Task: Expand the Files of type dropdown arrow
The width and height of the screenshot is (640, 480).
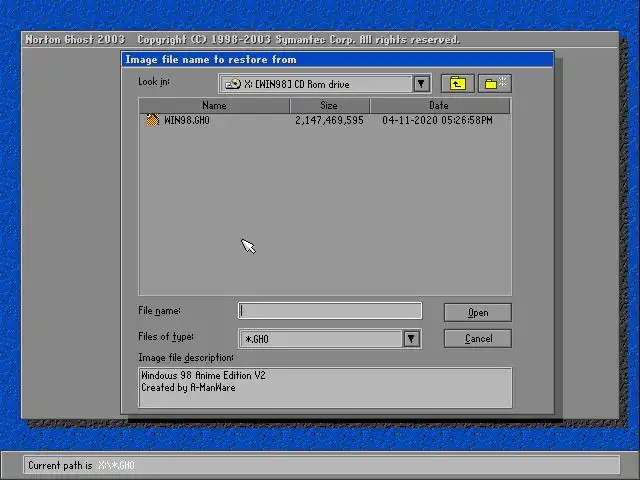Action: 411,339
